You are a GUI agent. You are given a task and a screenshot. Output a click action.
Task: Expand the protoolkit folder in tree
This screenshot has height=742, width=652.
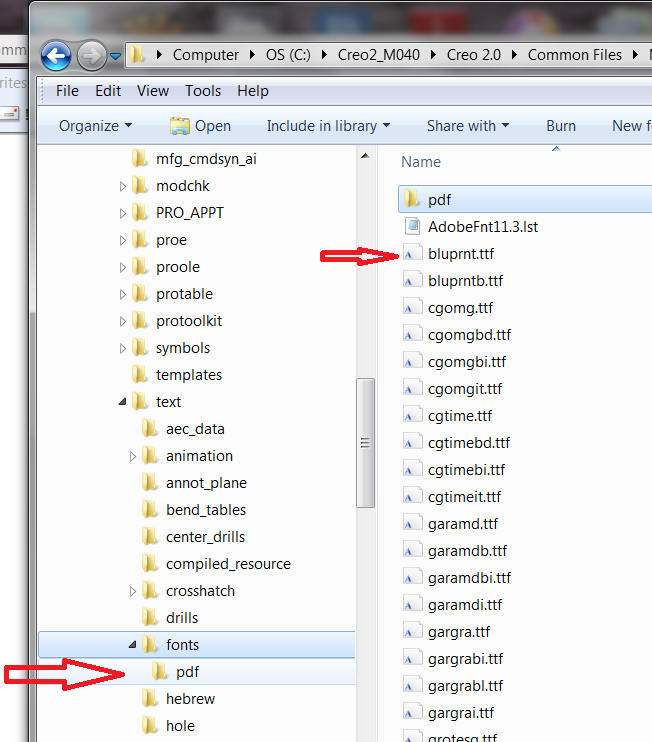tap(123, 321)
